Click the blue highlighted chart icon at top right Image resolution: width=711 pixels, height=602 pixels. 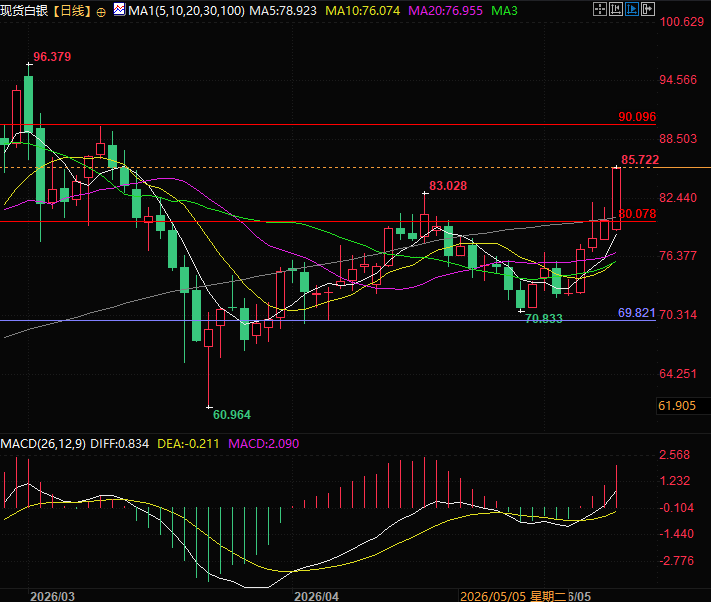pos(631,9)
